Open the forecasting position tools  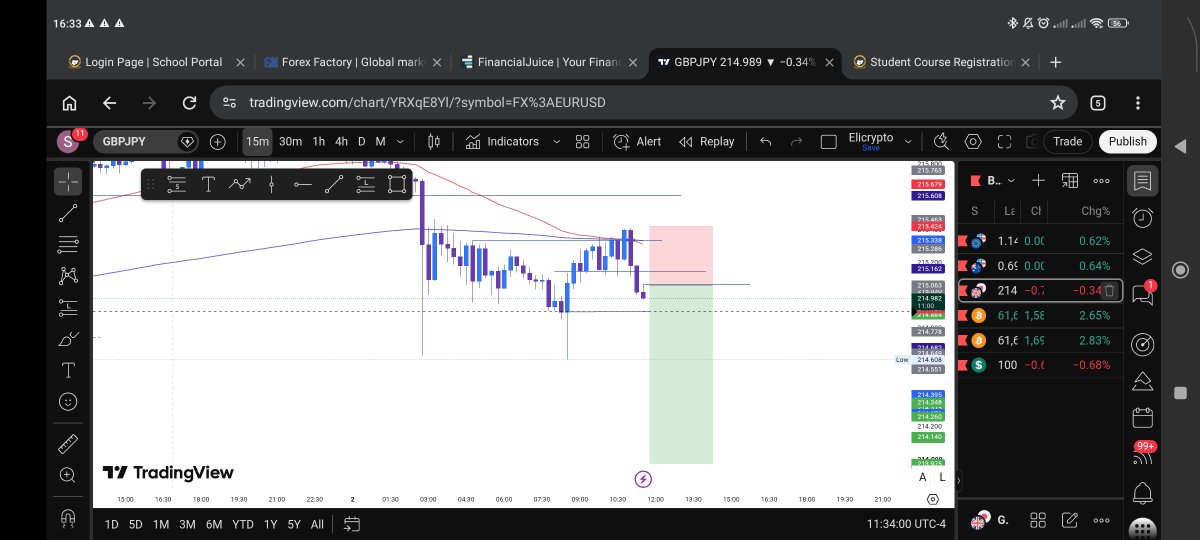[68, 307]
